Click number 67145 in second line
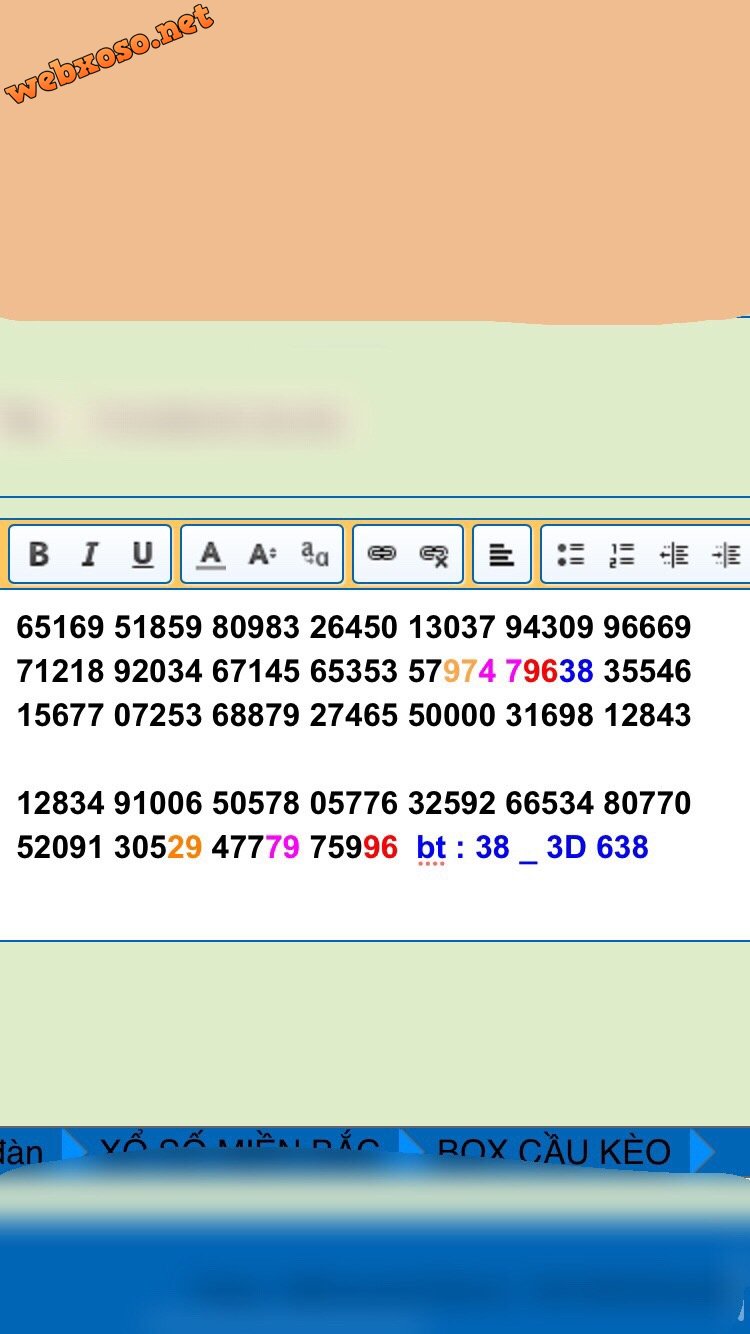 pyautogui.click(x=256, y=671)
